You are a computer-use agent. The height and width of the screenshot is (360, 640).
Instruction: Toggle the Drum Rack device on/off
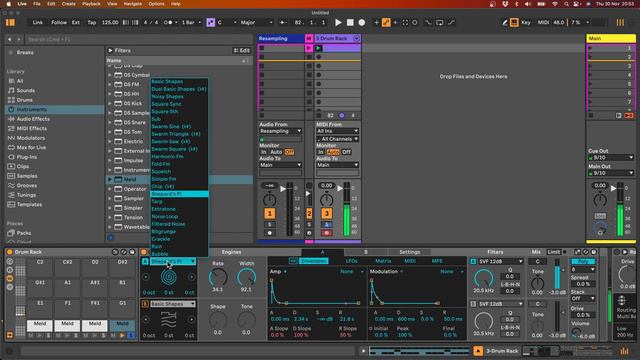(10, 252)
